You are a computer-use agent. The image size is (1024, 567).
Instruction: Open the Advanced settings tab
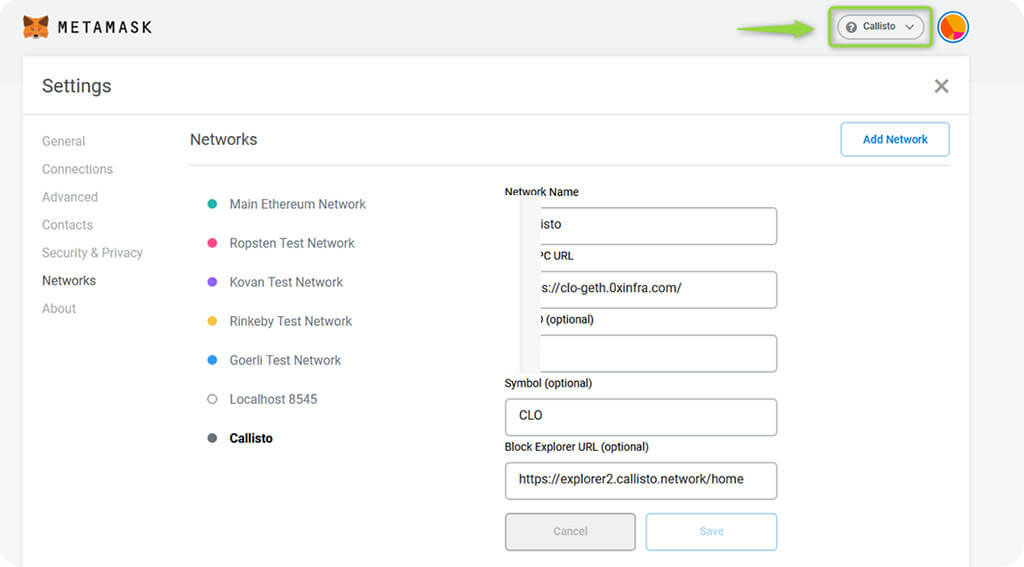tap(70, 197)
